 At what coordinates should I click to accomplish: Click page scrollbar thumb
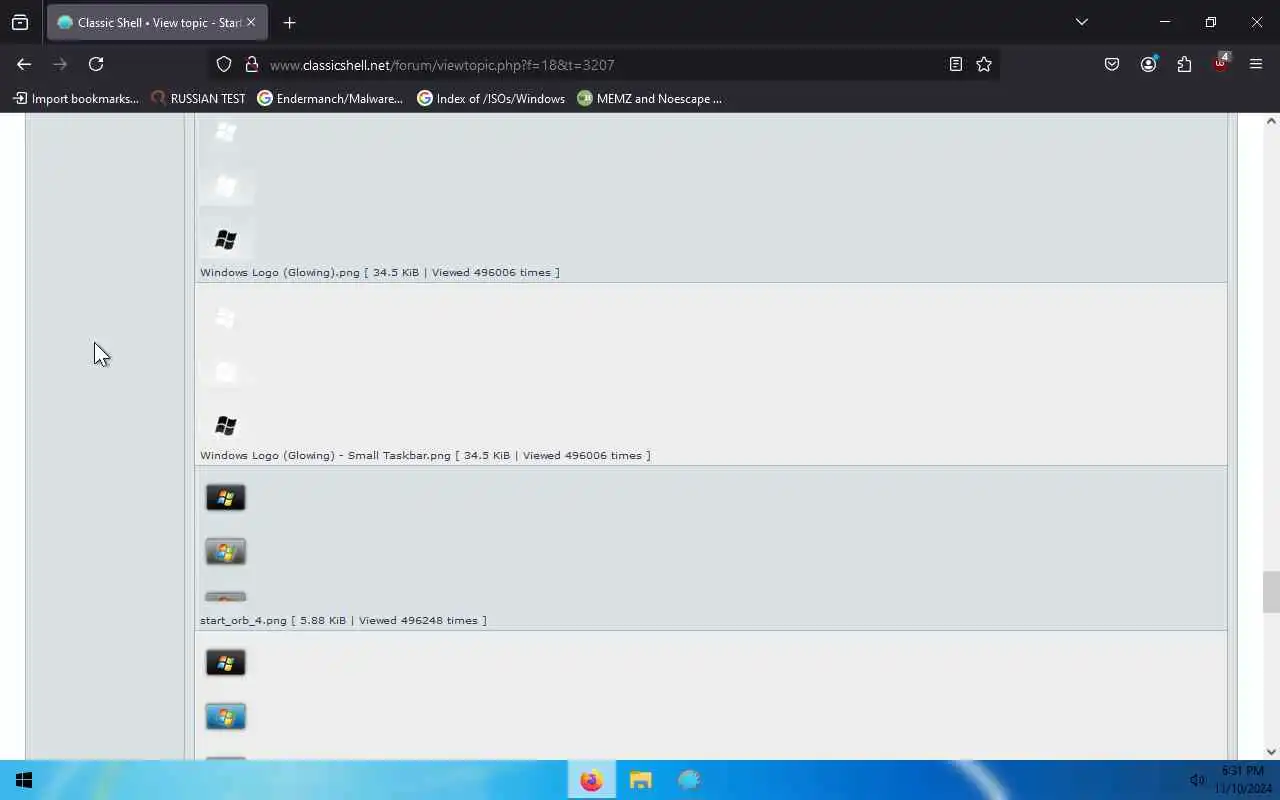pyautogui.click(x=1271, y=592)
